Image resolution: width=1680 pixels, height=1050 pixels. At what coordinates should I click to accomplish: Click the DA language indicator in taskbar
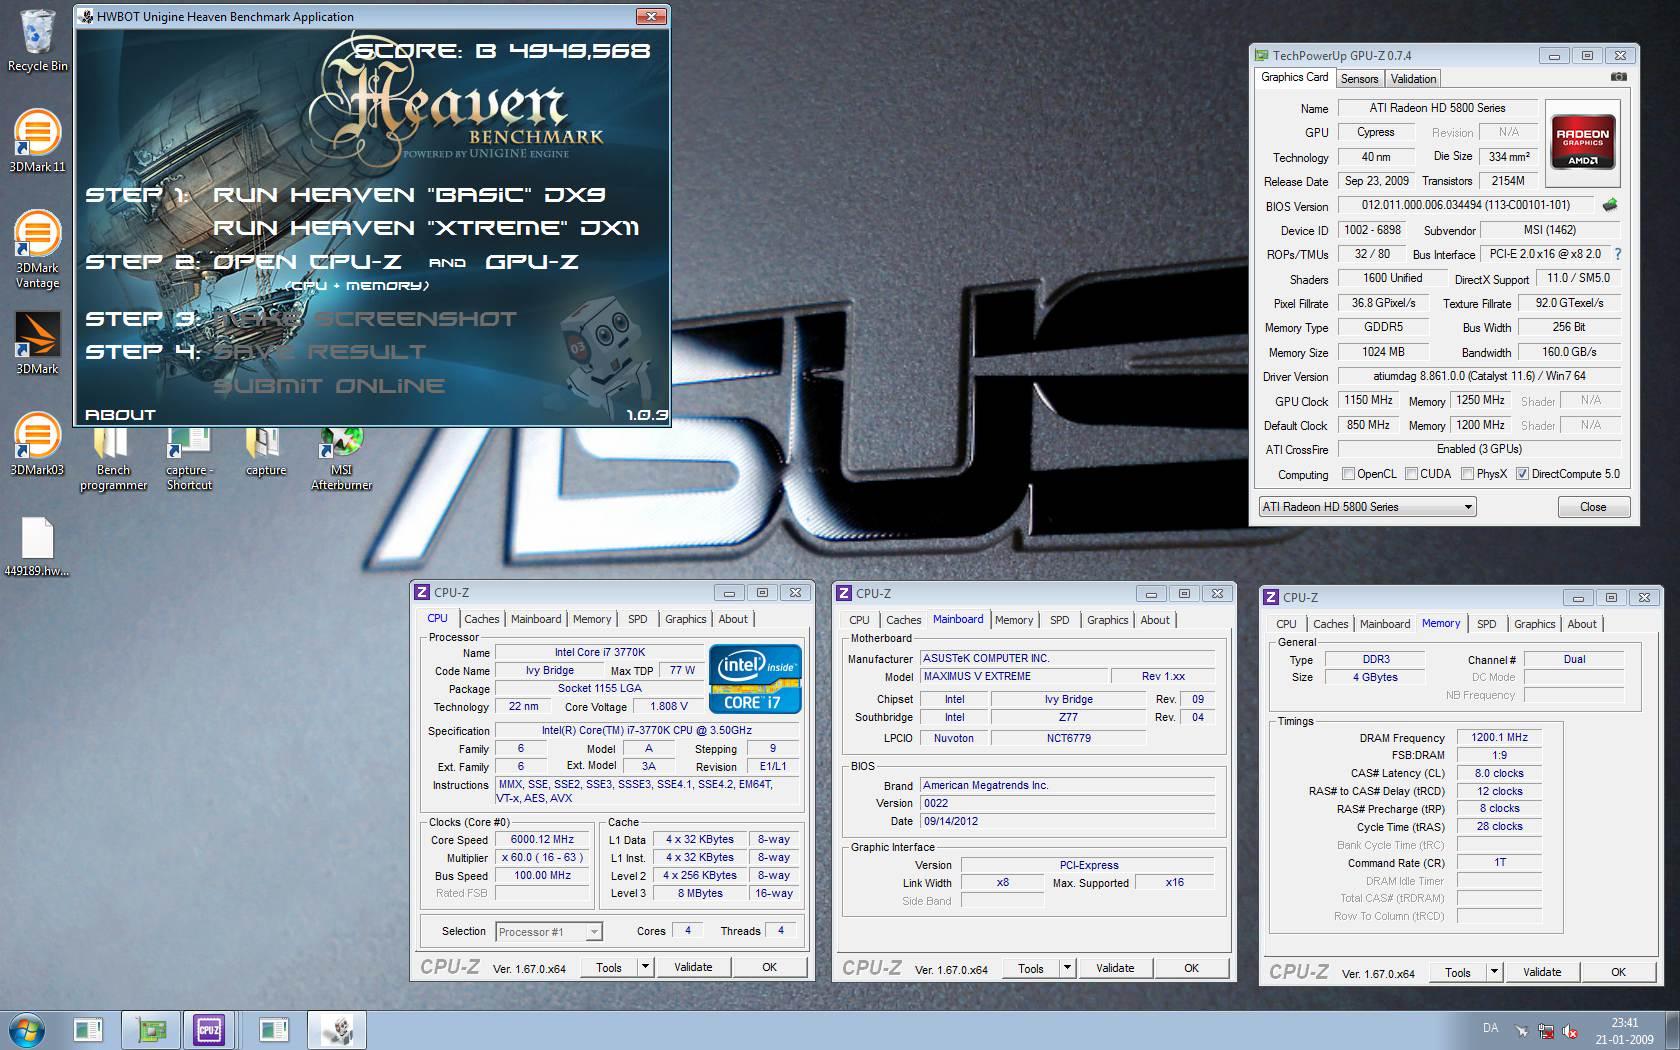[x=1490, y=1028]
